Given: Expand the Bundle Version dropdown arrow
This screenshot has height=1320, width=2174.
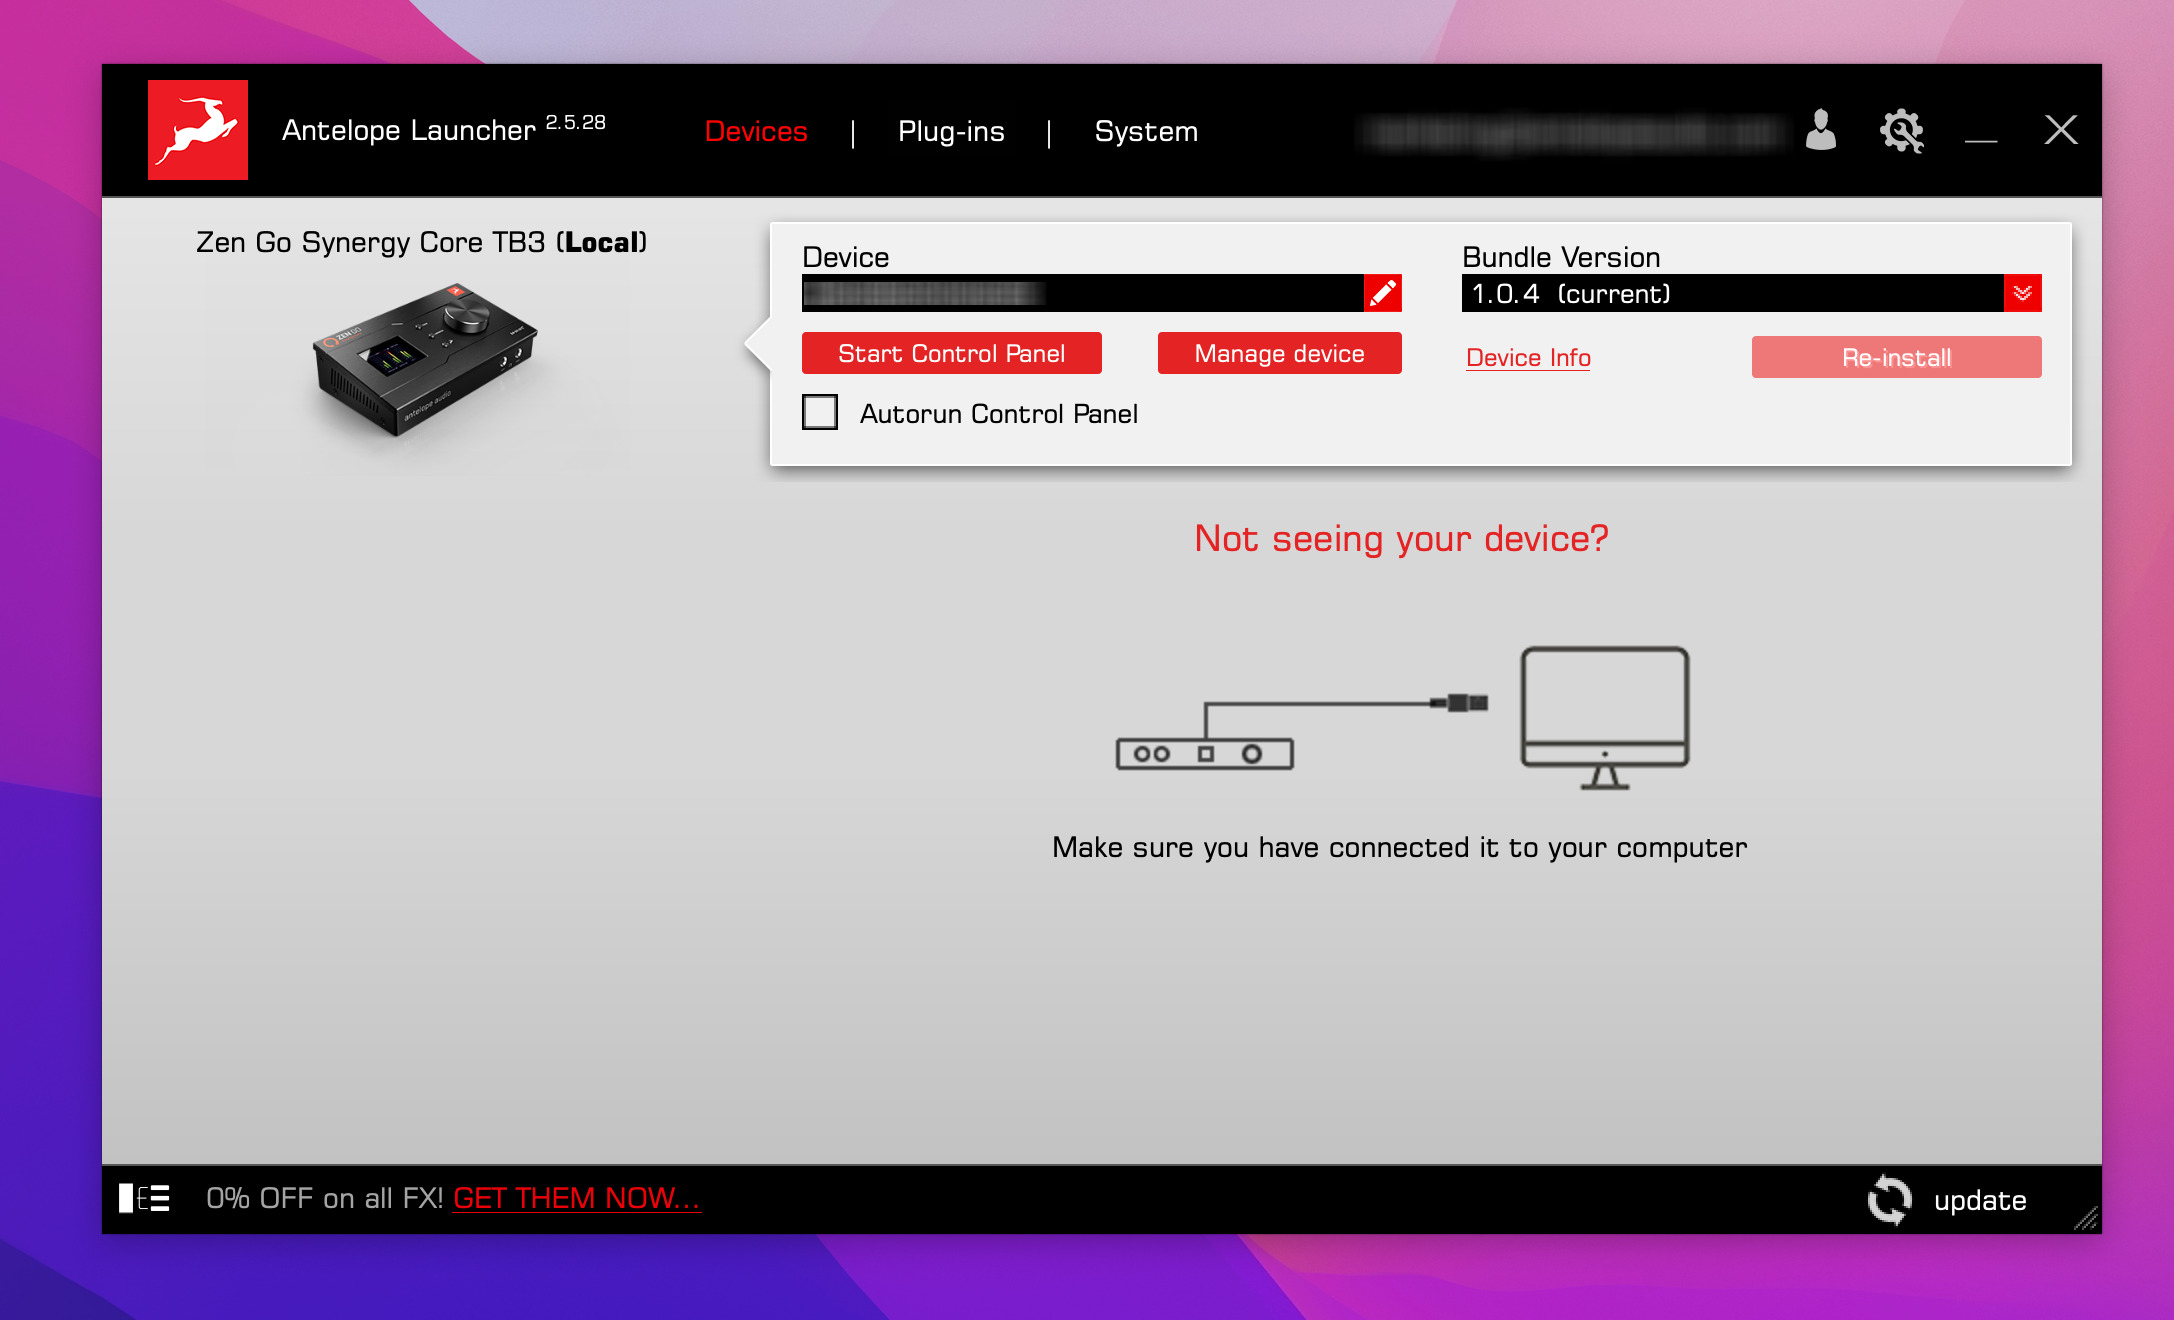Looking at the screenshot, I should 2023,293.
